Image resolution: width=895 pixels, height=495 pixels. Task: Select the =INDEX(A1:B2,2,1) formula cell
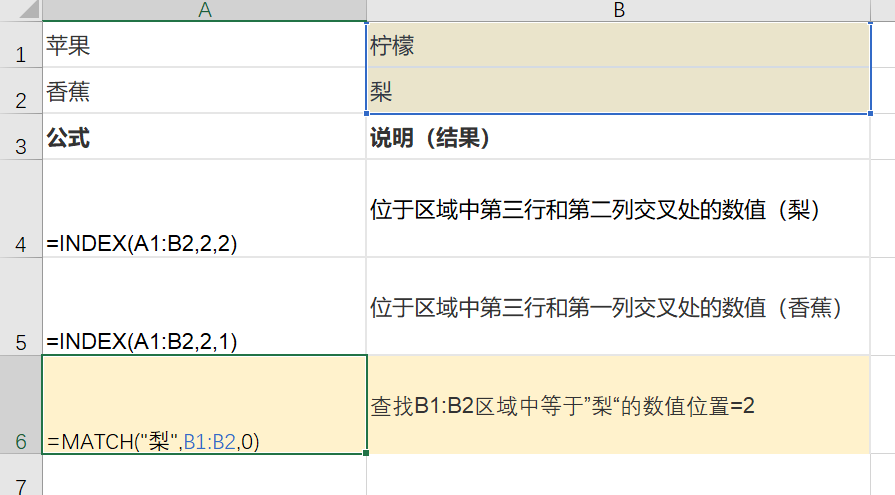(x=204, y=306)
